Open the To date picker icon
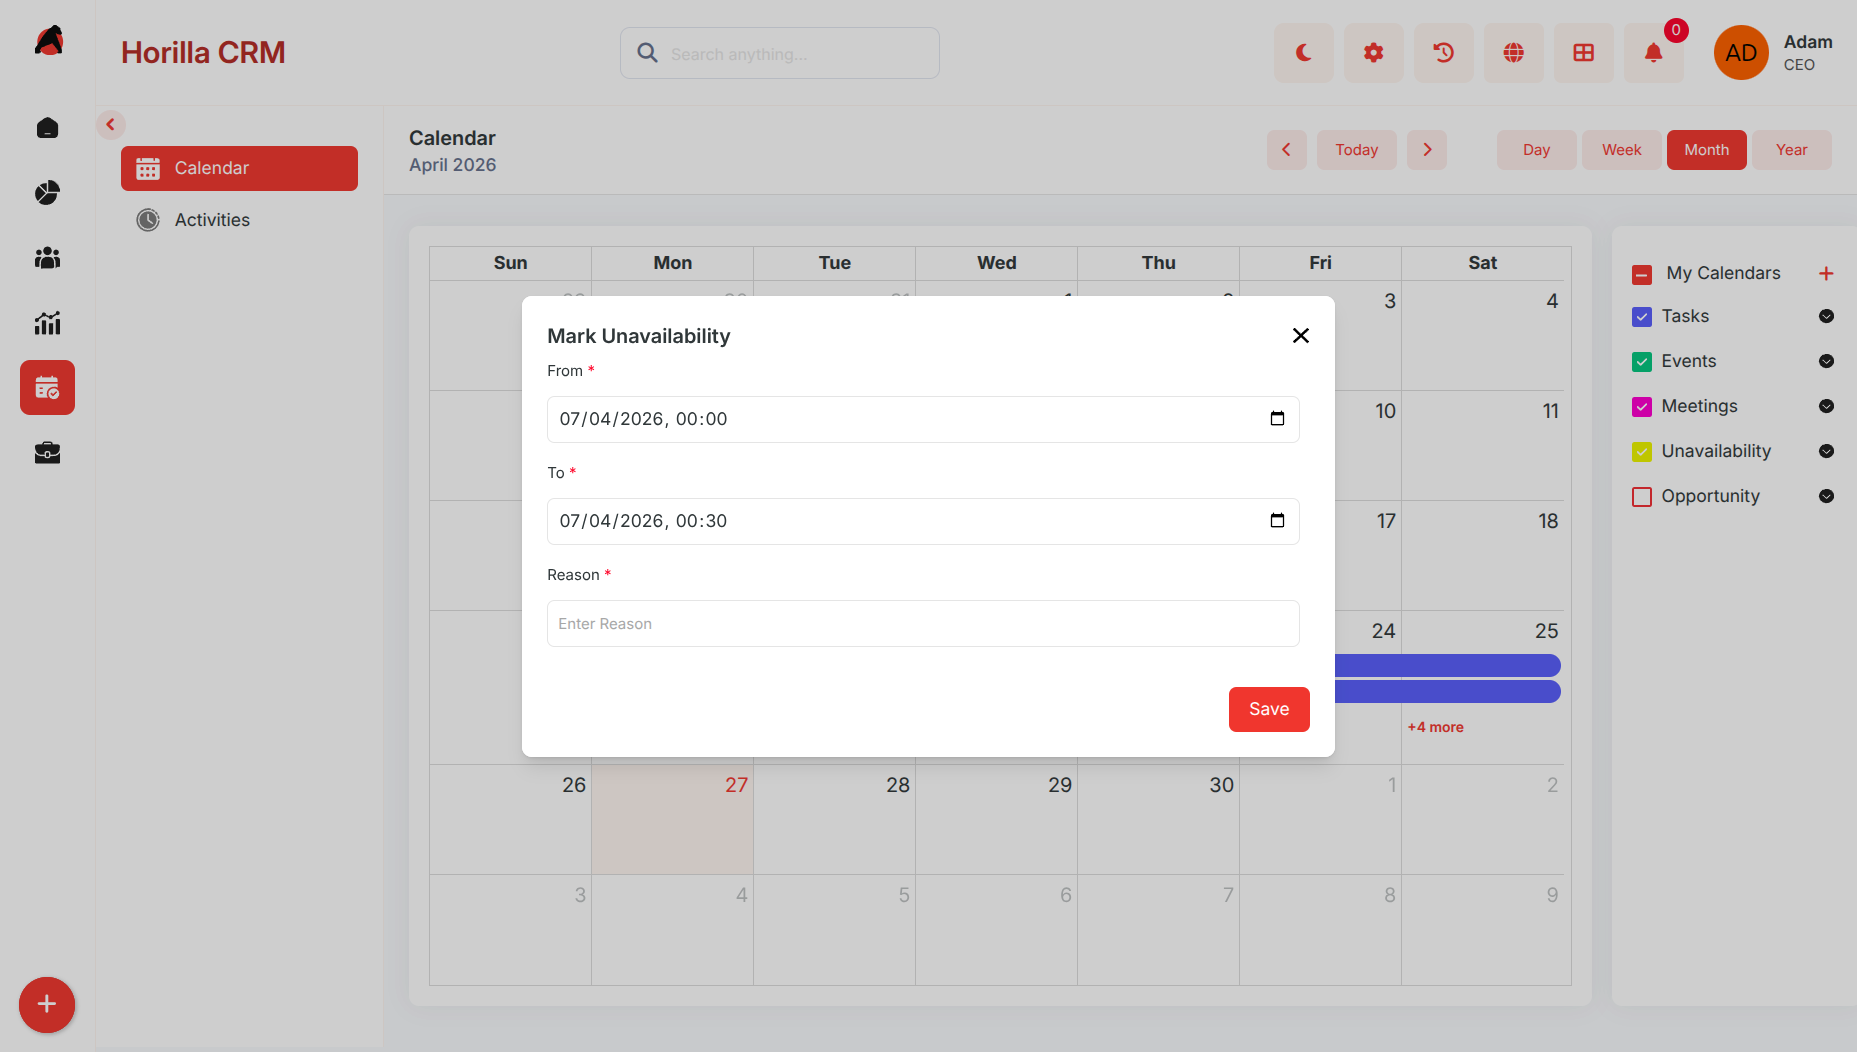Image resolution: width=1857 pixels, height=1052 pixels. pyautogui.click(x=1277, y=521)
